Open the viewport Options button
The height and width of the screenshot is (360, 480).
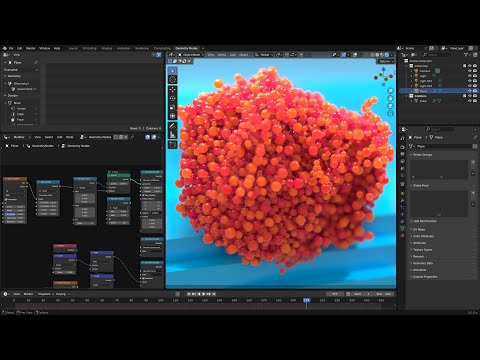click(385, 61)
